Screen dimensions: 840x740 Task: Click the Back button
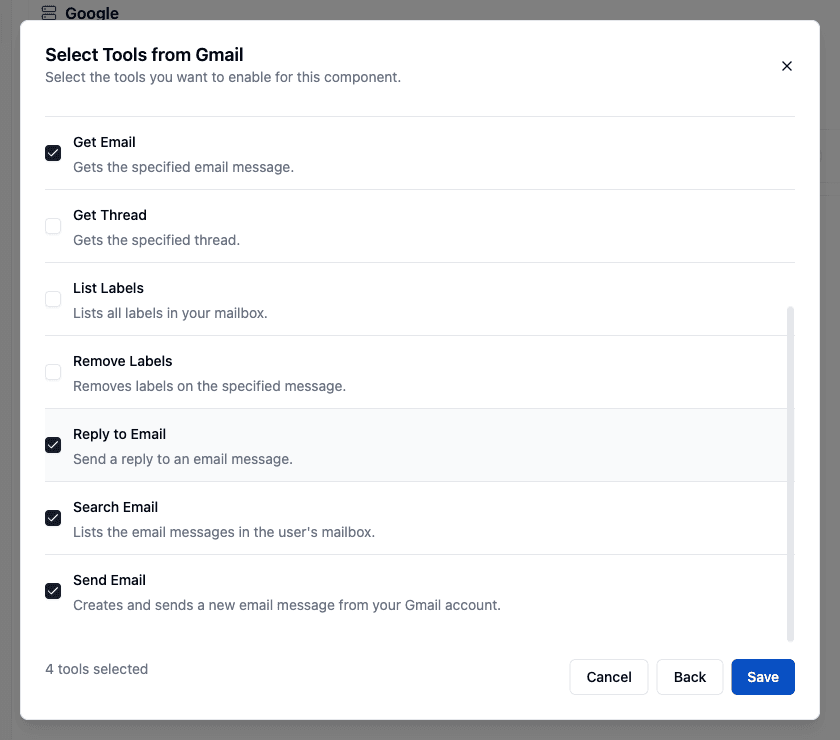pyautogui.click(x=689, y=677)
